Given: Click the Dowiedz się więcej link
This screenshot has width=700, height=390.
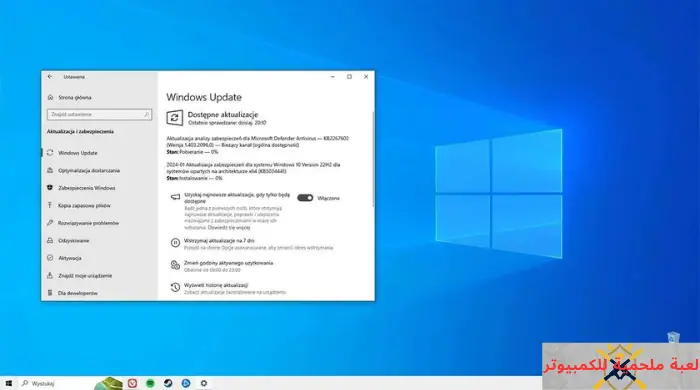Looking at the screenshot, I should click(x=229, y=228).
